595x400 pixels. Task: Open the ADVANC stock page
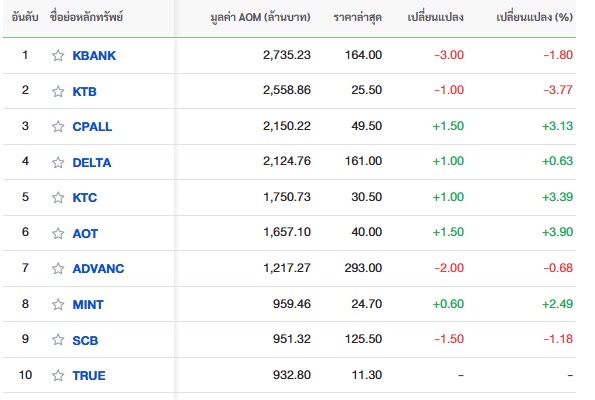[98, 268]
